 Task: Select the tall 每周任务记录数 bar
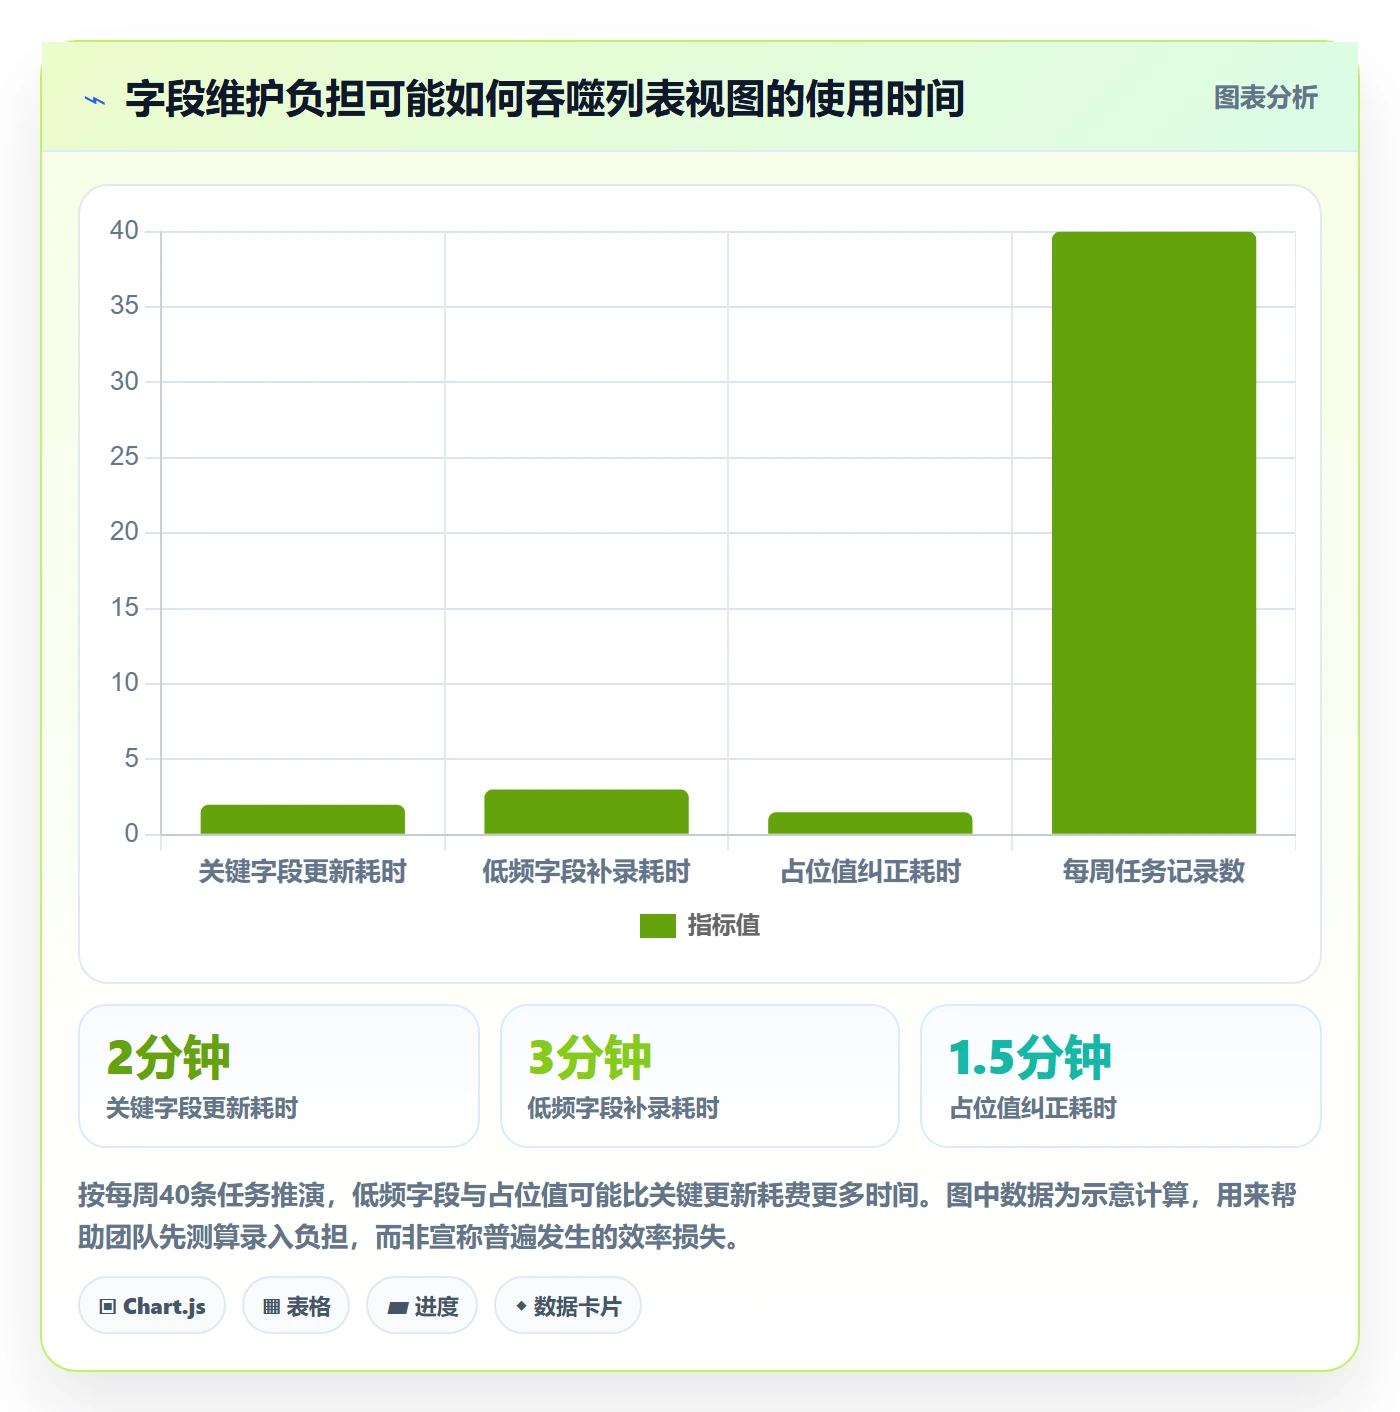1154,533
